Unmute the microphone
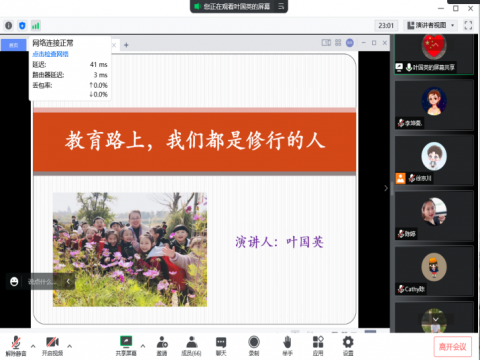480x360 pixels. coord(16,346)
